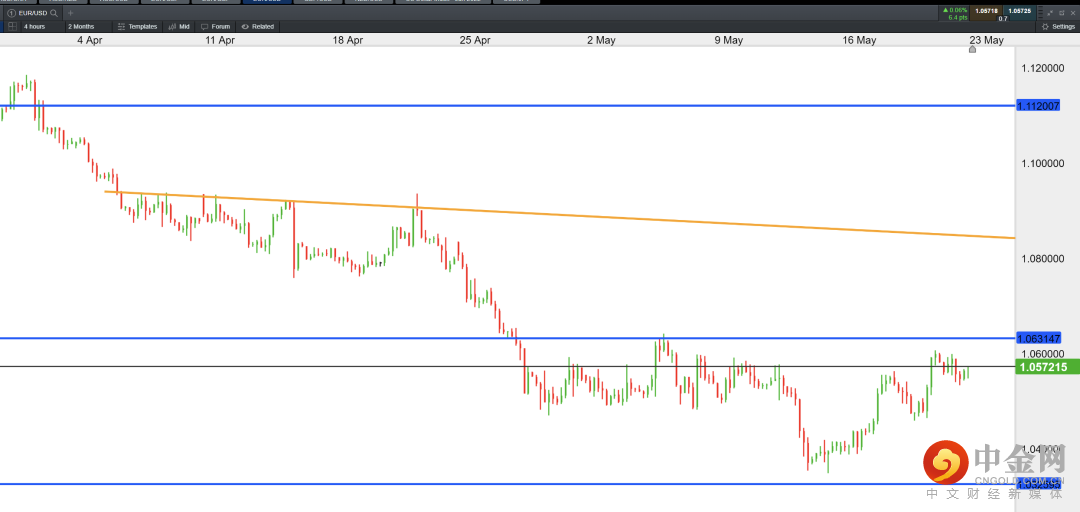Click the 1.080000 axis value

tap(1045, 259)
